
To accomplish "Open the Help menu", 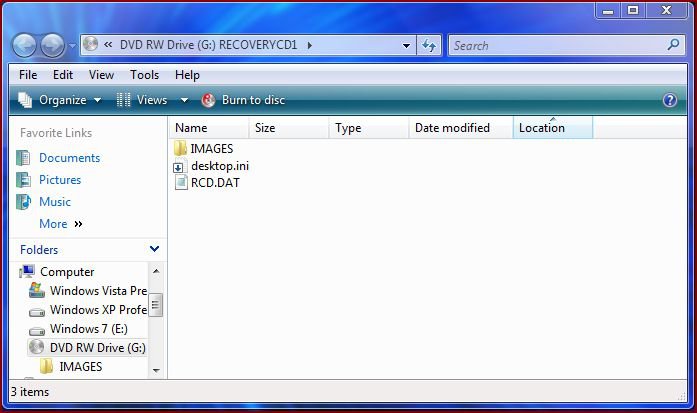I will (x=187, y=75).
